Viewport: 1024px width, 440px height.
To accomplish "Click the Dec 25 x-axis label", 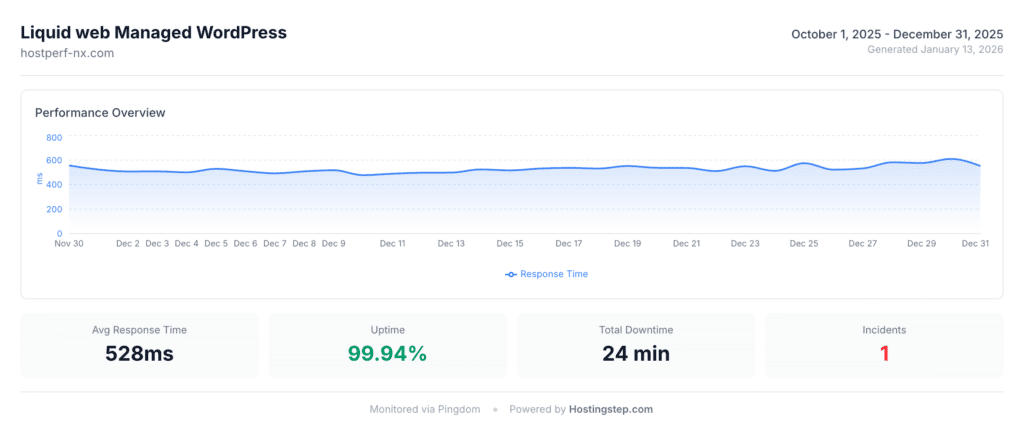I will (x=804, y=244).
